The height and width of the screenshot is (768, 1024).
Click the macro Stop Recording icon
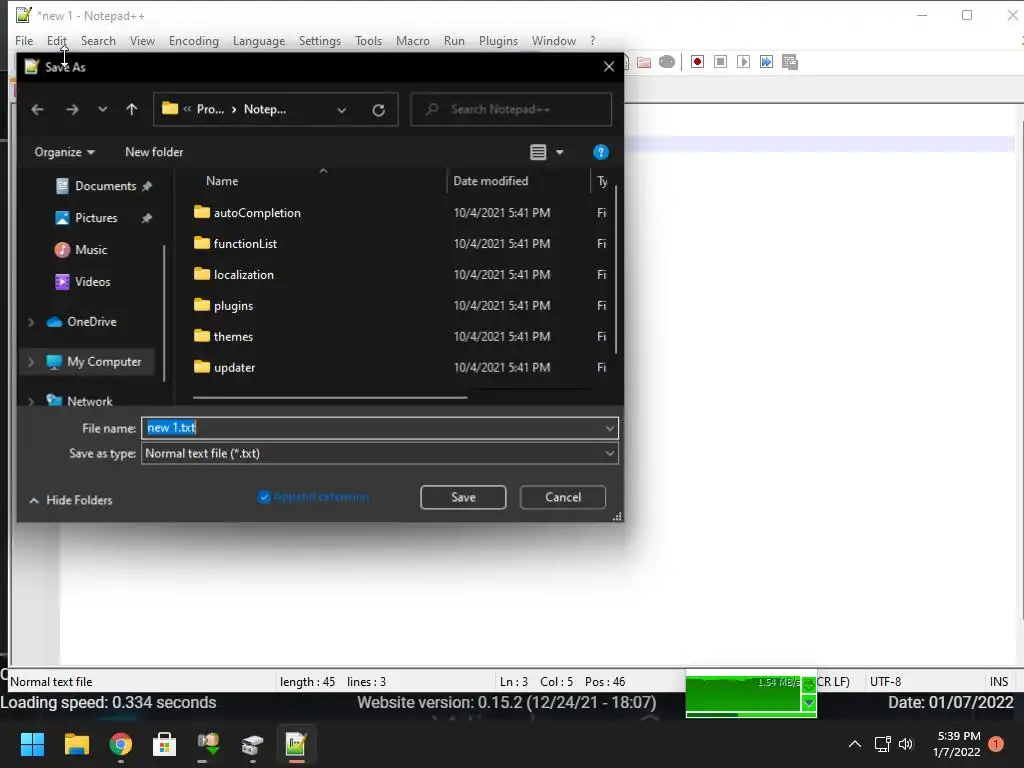(x=720, y=62)
